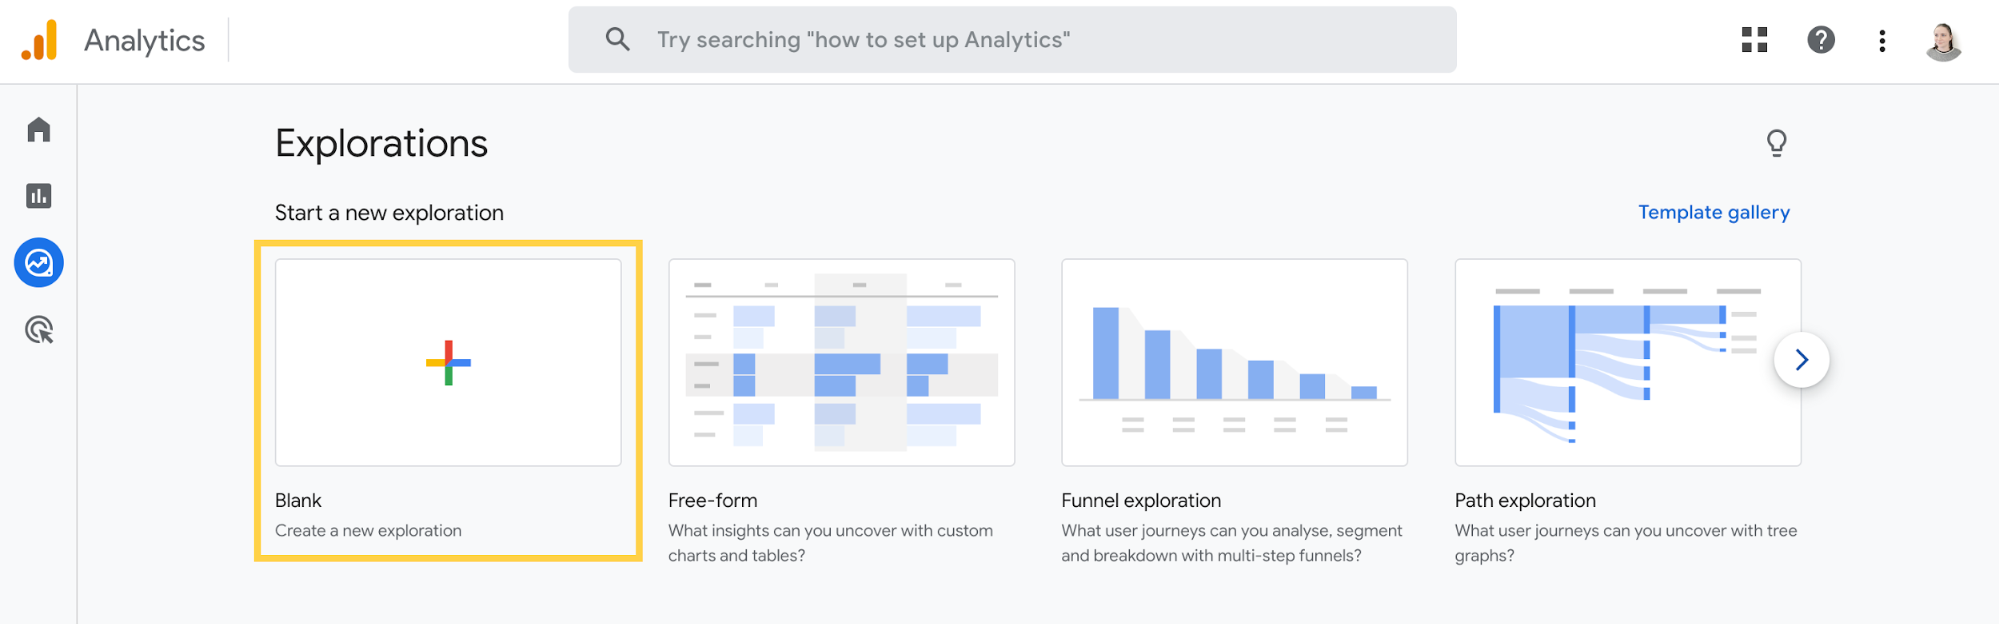
Task: Click the insights lightbulb icon
Action: 1776,143
